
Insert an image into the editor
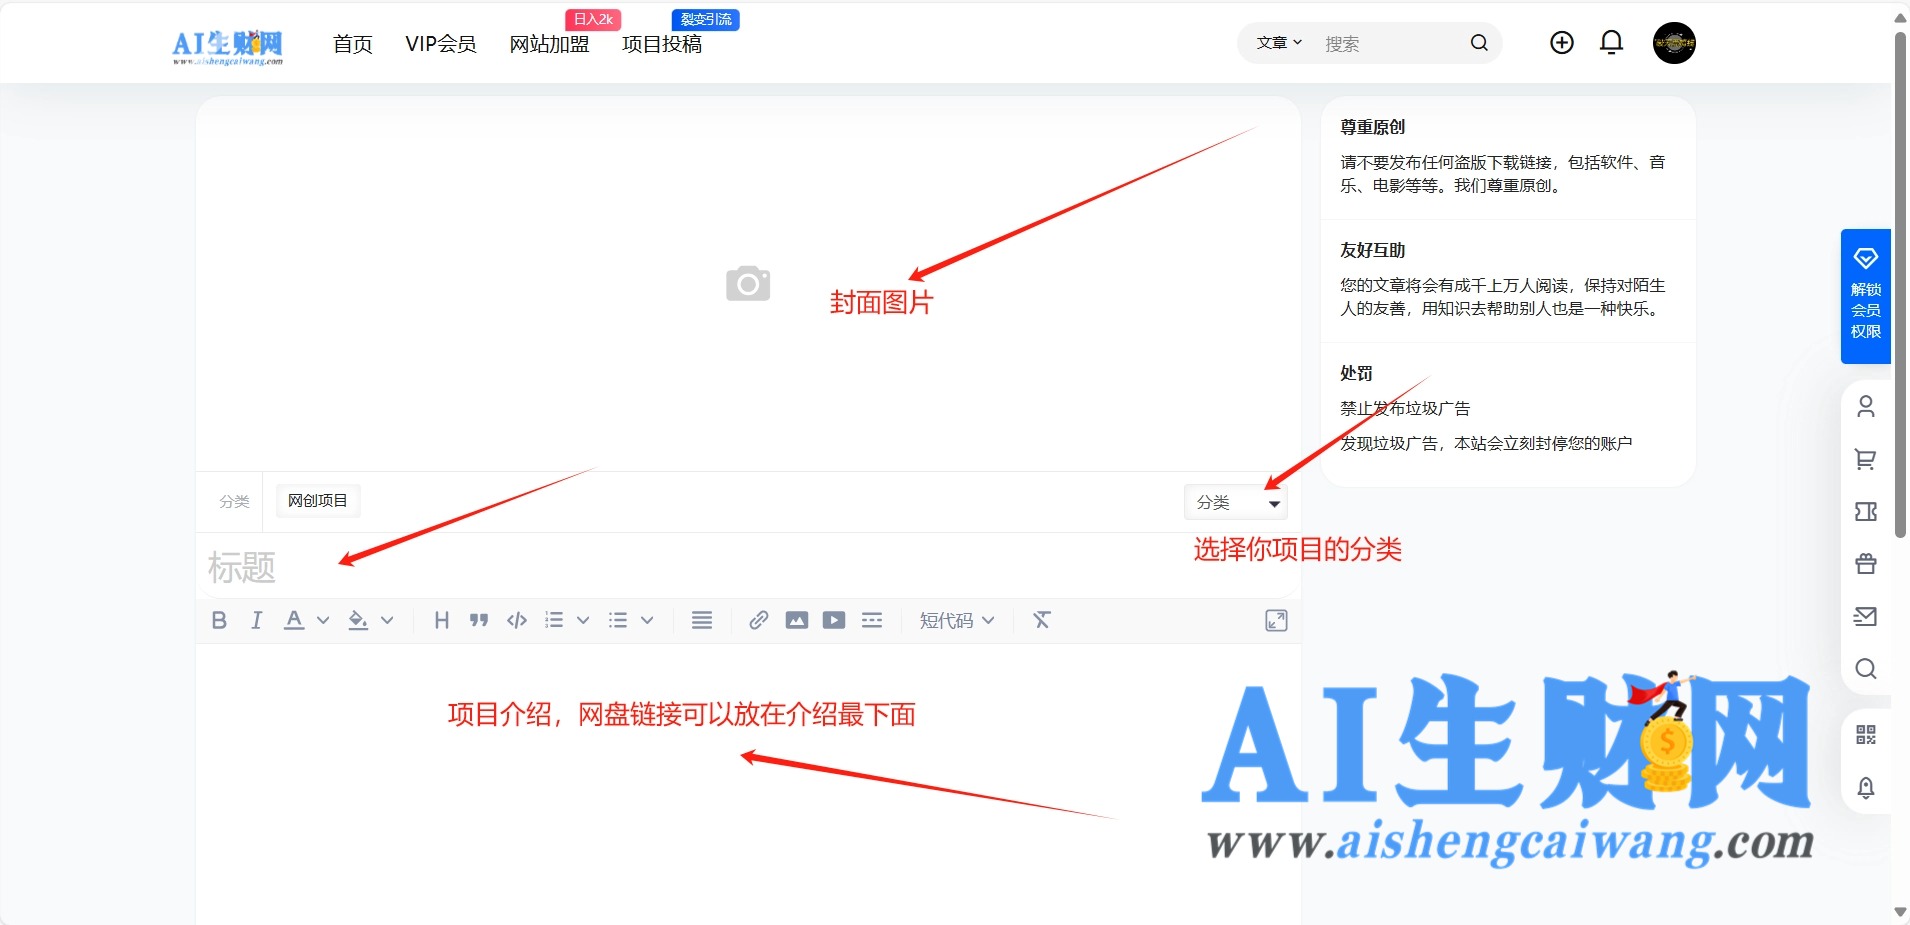[x=795, y=620]
